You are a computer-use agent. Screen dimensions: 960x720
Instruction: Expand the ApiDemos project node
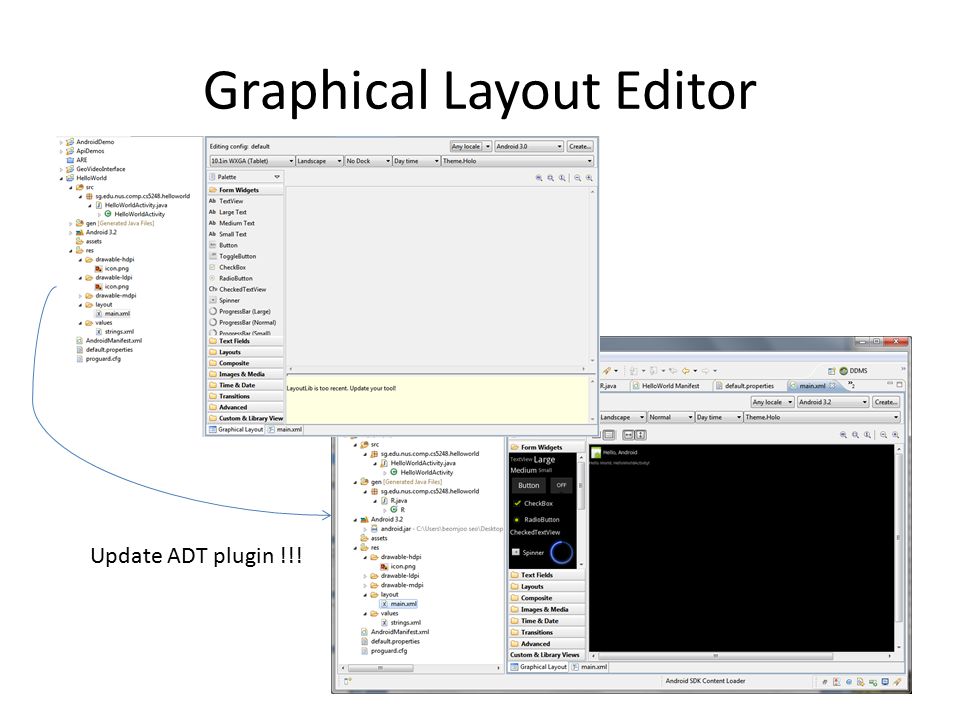(x=61, y=151)
